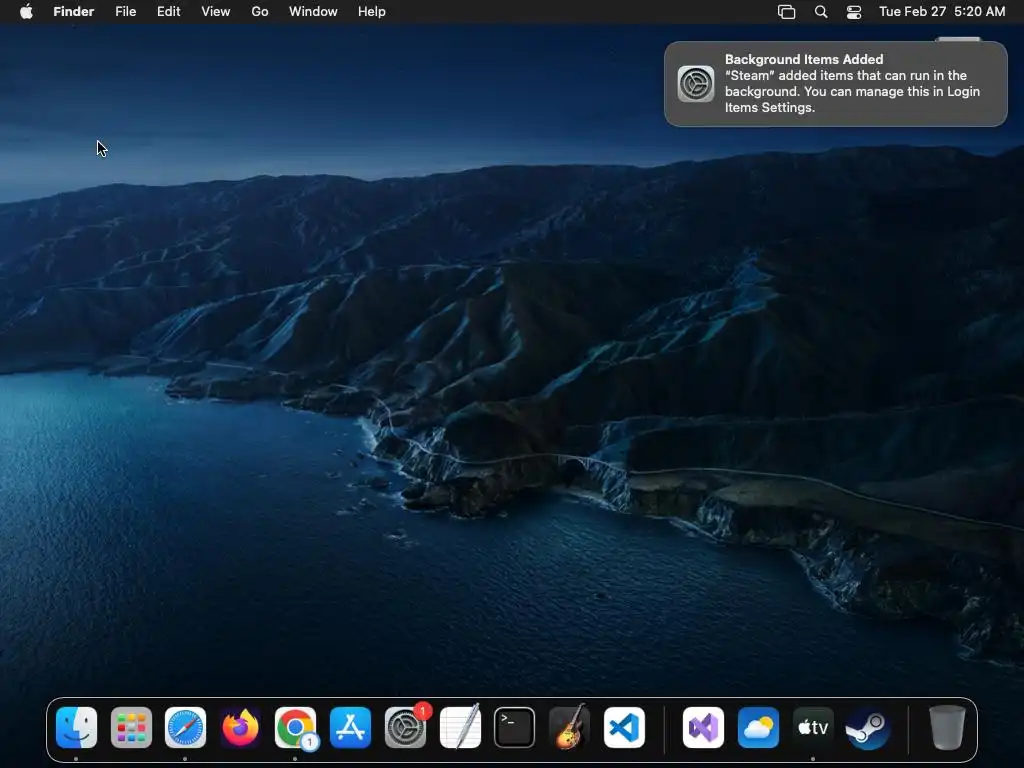Open Control Center in menu bar
This screenshot has width=1024, height=768.
pos(854,12)
